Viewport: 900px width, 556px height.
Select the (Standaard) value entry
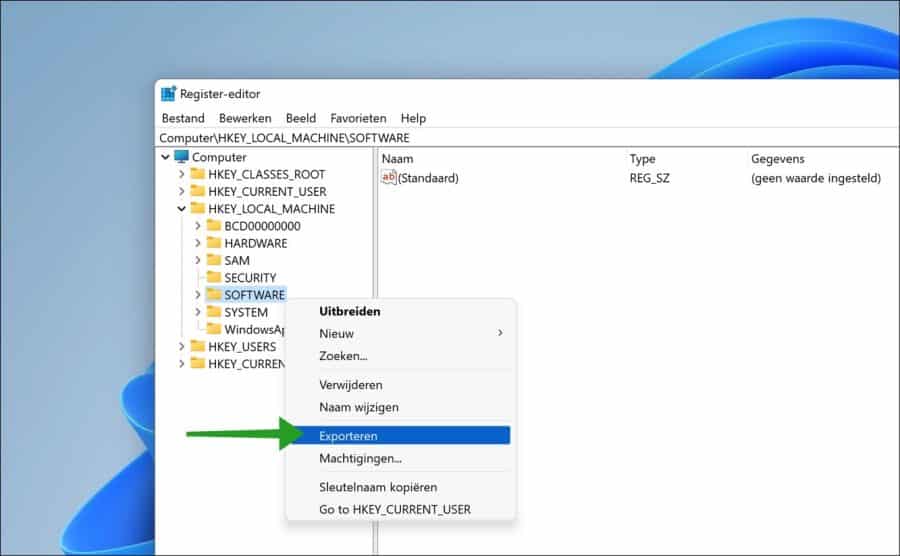428,178
